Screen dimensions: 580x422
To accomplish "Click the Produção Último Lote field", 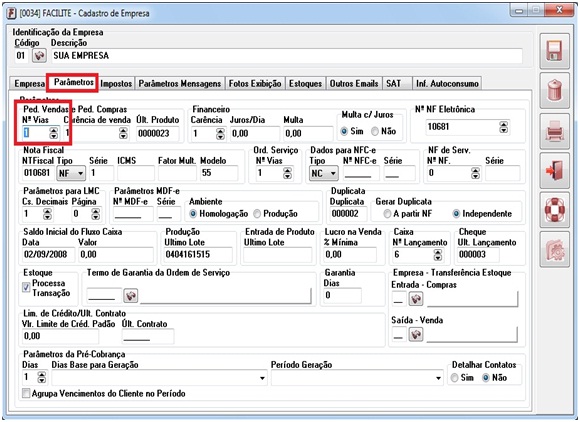I will 198,254.
